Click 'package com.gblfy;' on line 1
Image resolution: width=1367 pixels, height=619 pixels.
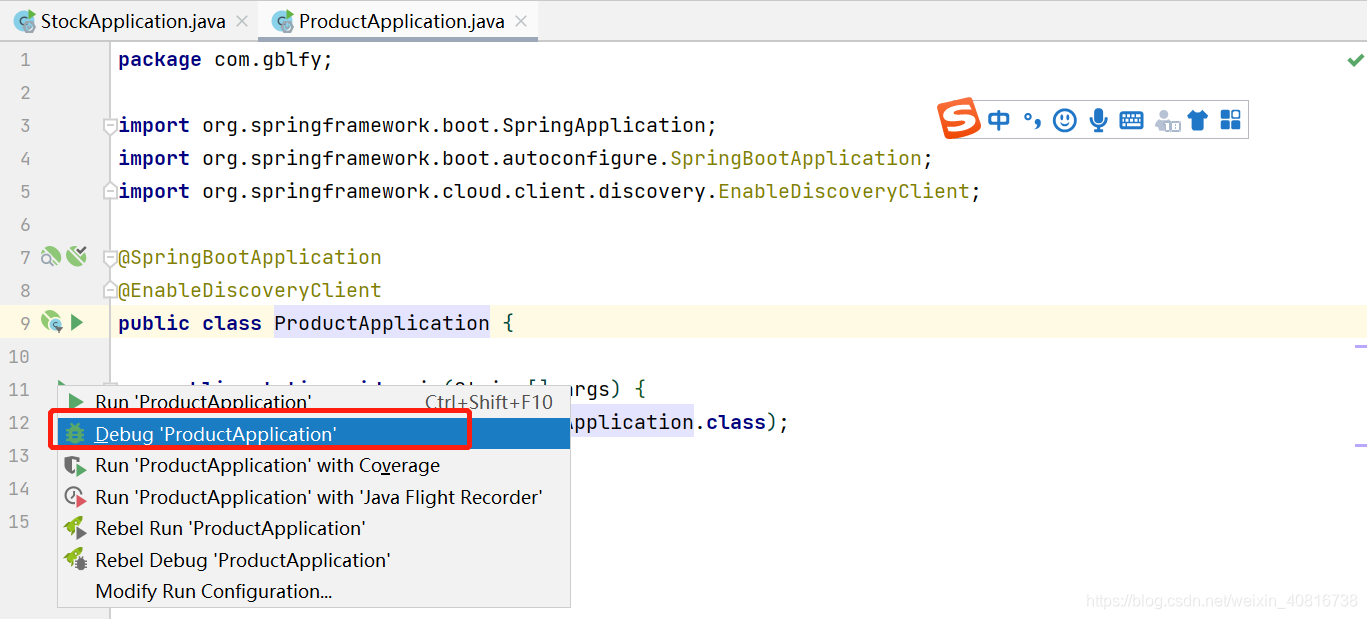tap(225, 60)
